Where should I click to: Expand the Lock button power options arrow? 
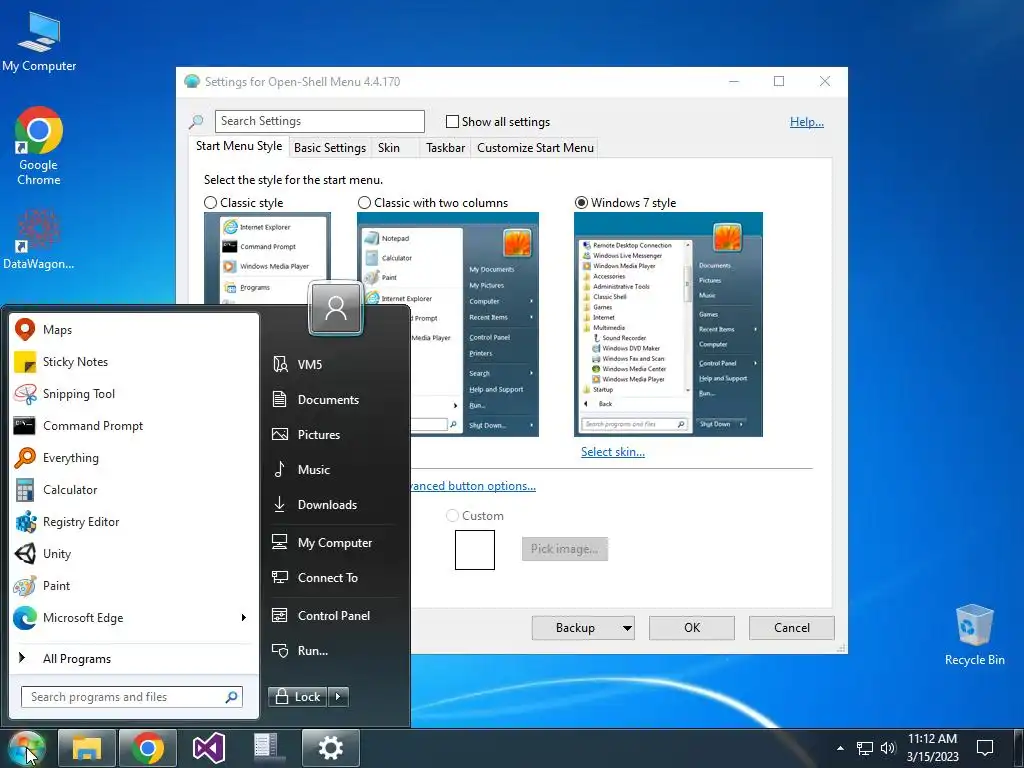tap(338, 697)
